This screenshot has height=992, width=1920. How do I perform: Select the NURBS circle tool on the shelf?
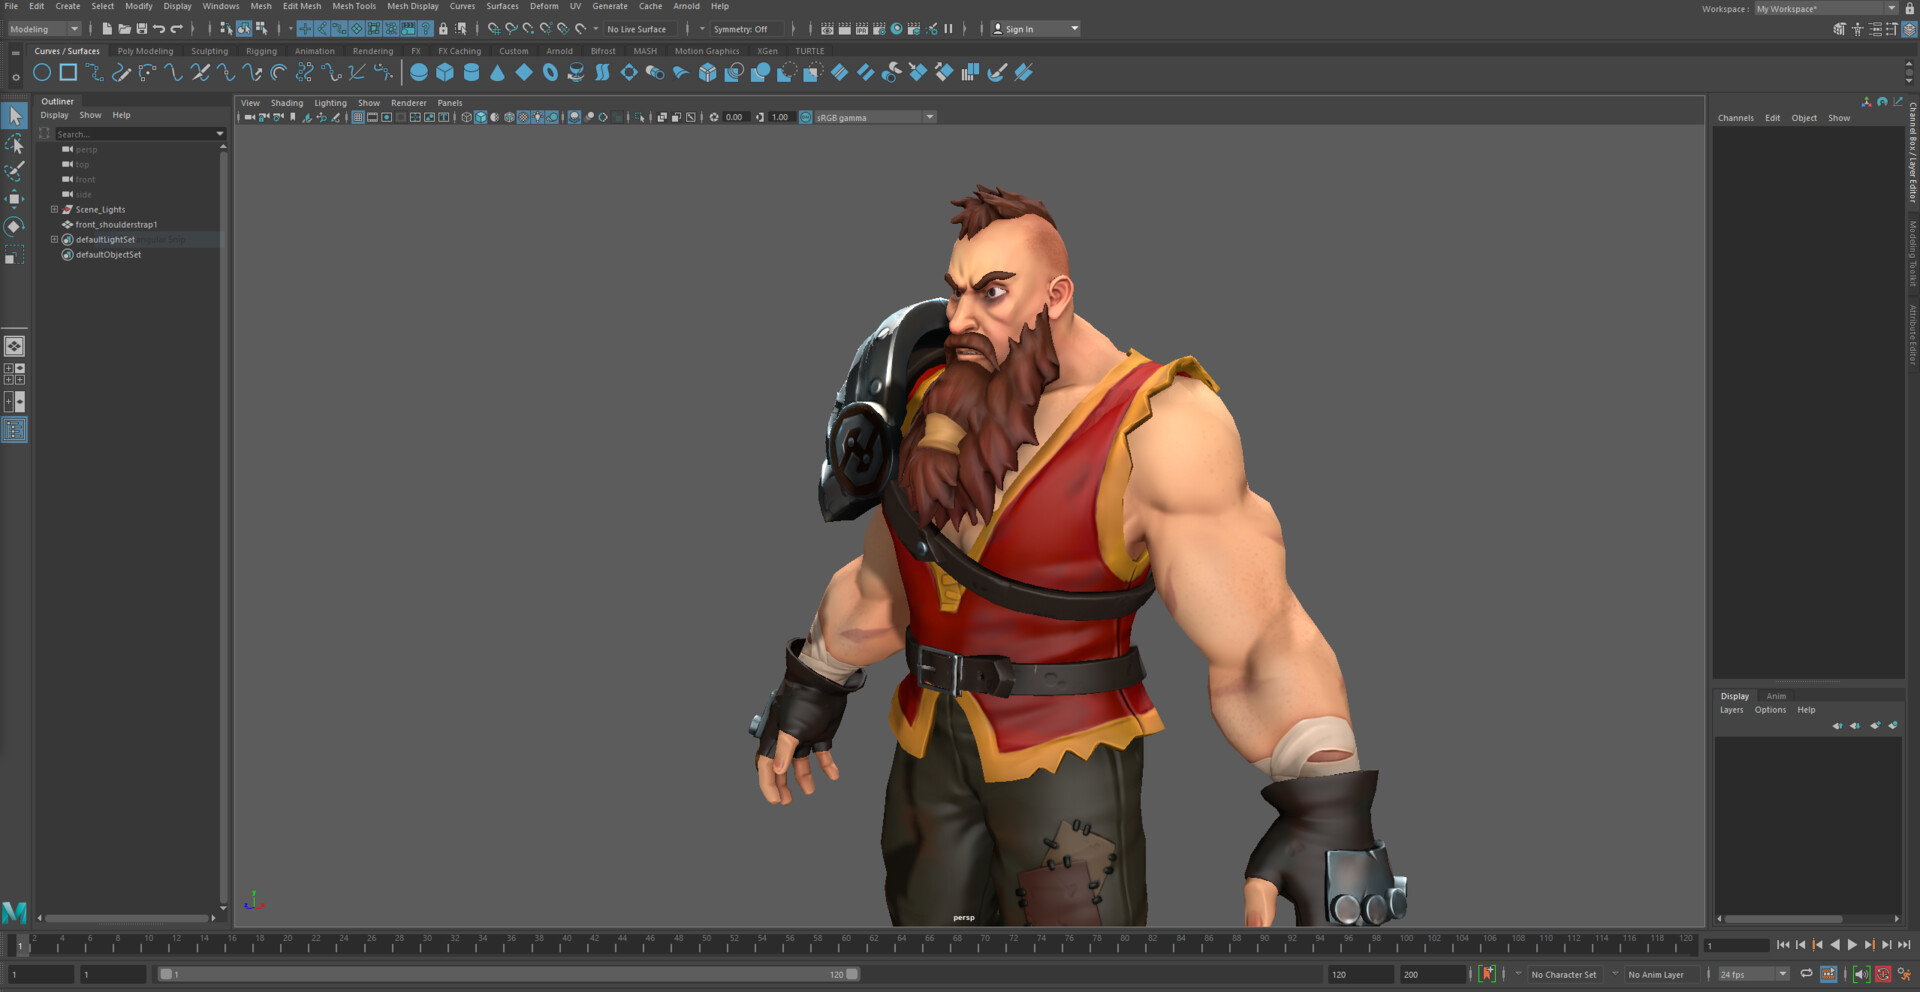click(42, 71)
